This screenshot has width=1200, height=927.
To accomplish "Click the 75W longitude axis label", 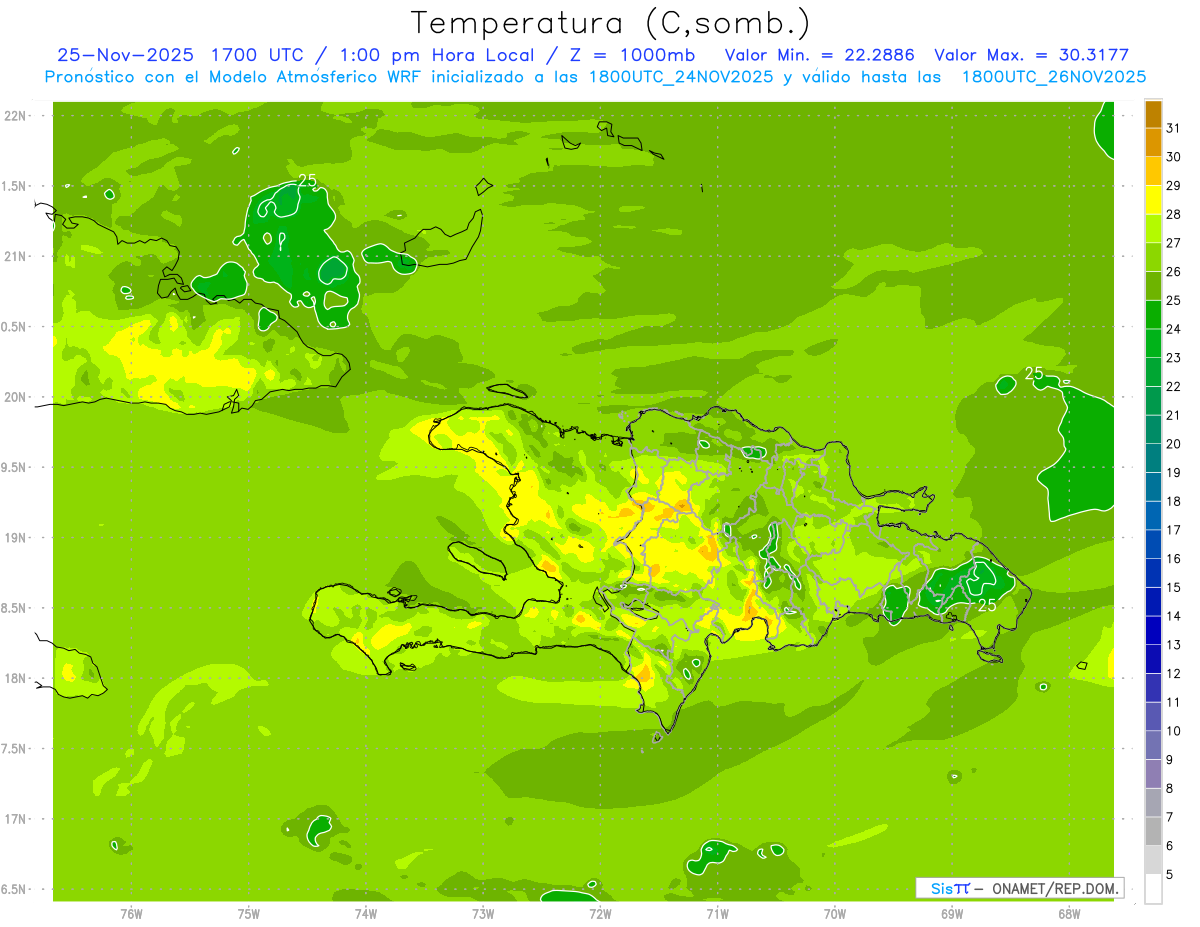I will [x=249, y=913].
